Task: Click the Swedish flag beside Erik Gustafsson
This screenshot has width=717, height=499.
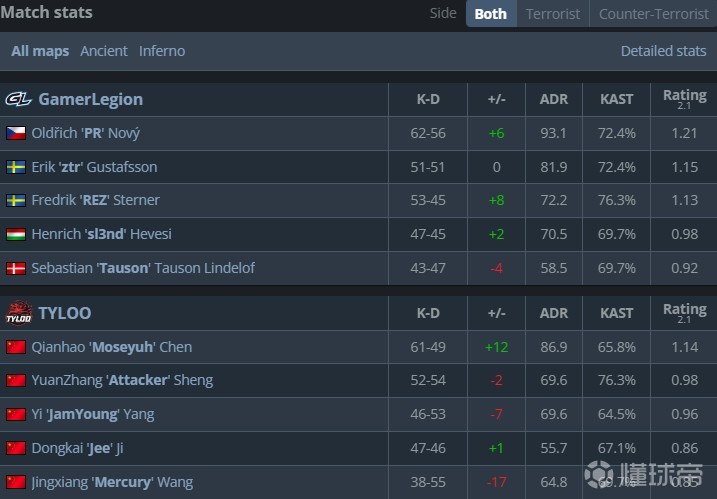Action: [16, 167]
